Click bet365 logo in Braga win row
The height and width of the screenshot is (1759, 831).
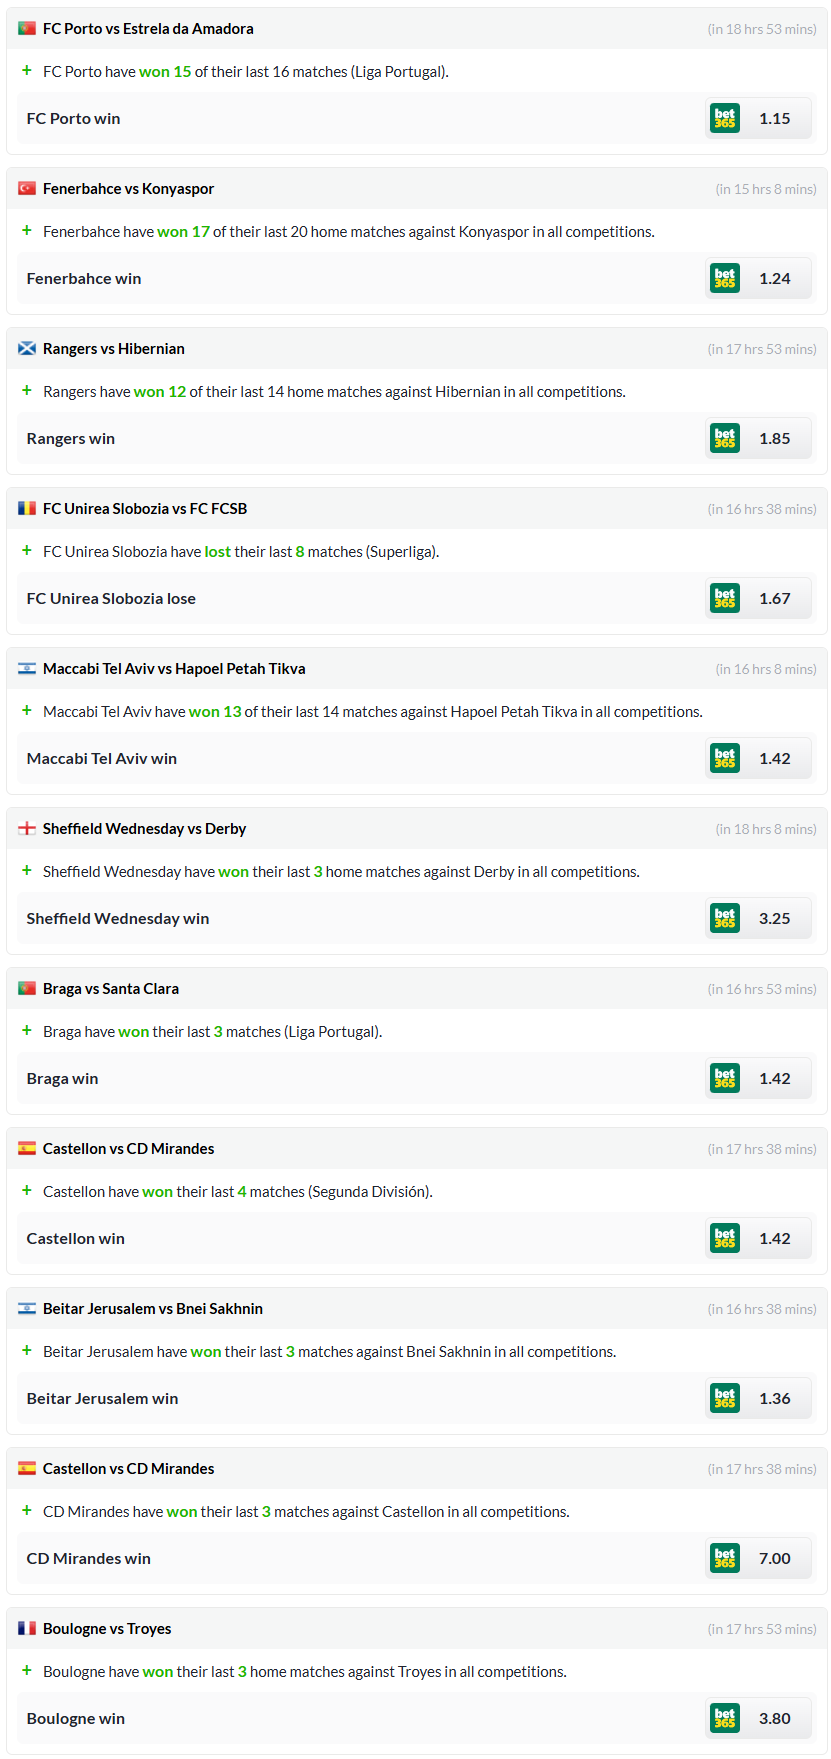coord(725,1078)
